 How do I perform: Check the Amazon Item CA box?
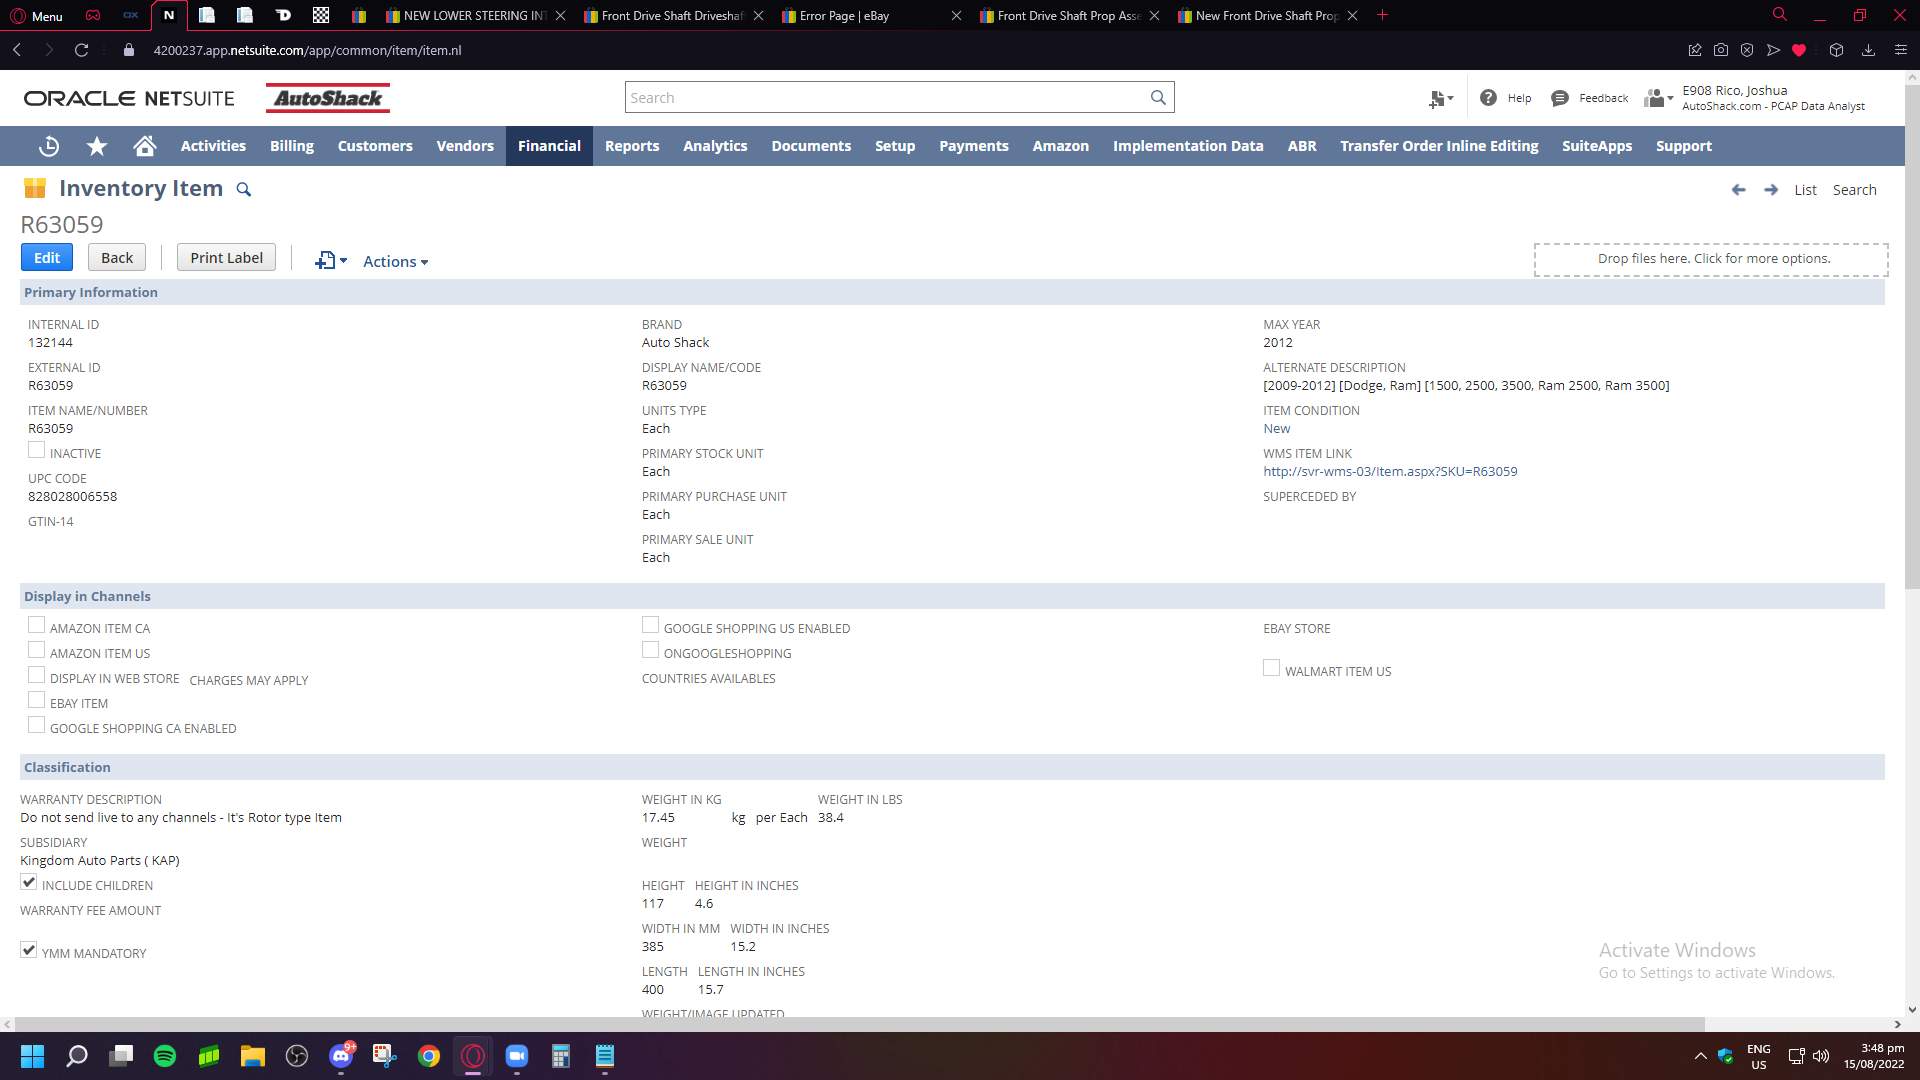pyautogui.click(x=37, y=626)
